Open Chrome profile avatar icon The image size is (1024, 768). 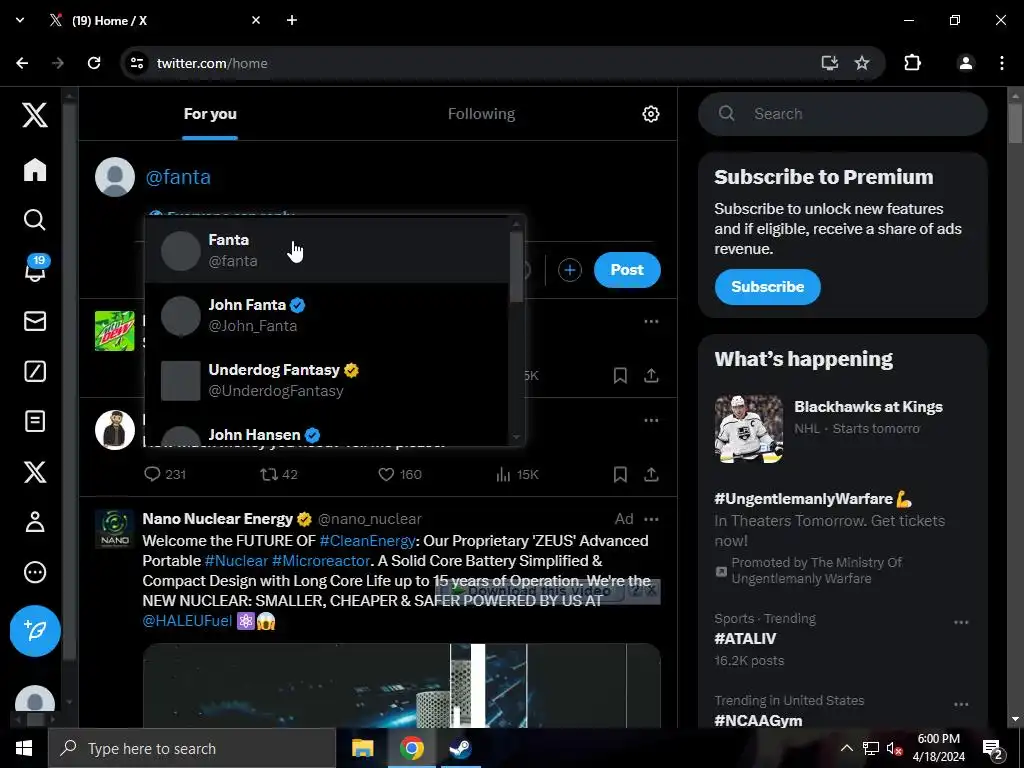965,63
